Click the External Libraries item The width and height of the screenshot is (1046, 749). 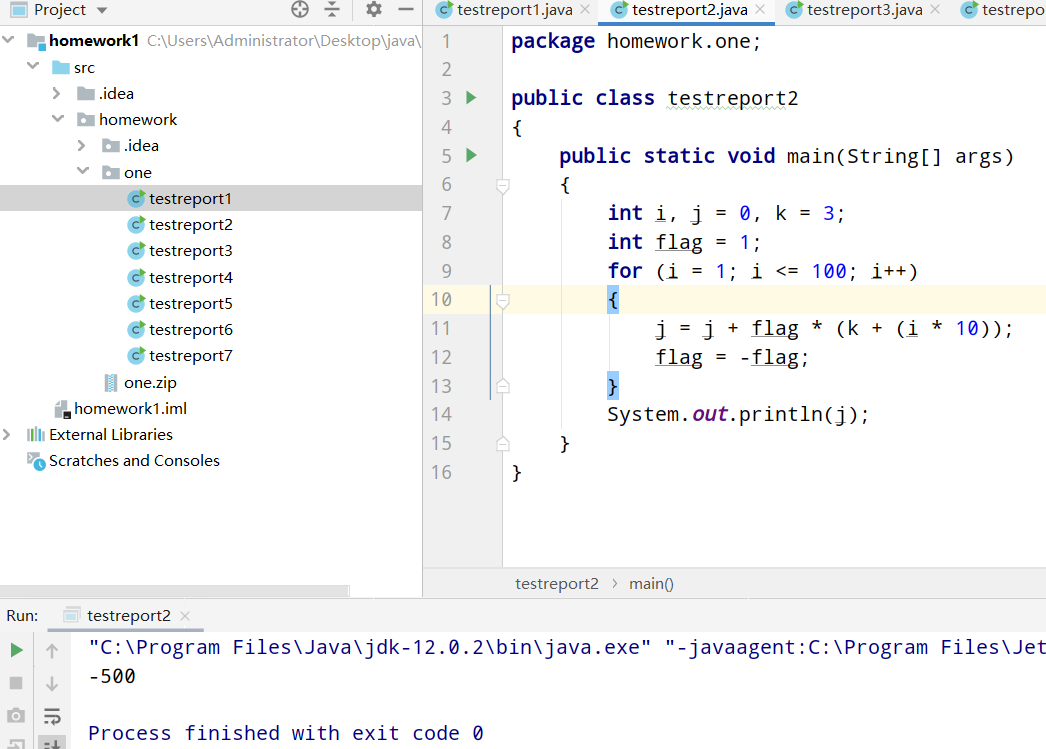(111, 435)
